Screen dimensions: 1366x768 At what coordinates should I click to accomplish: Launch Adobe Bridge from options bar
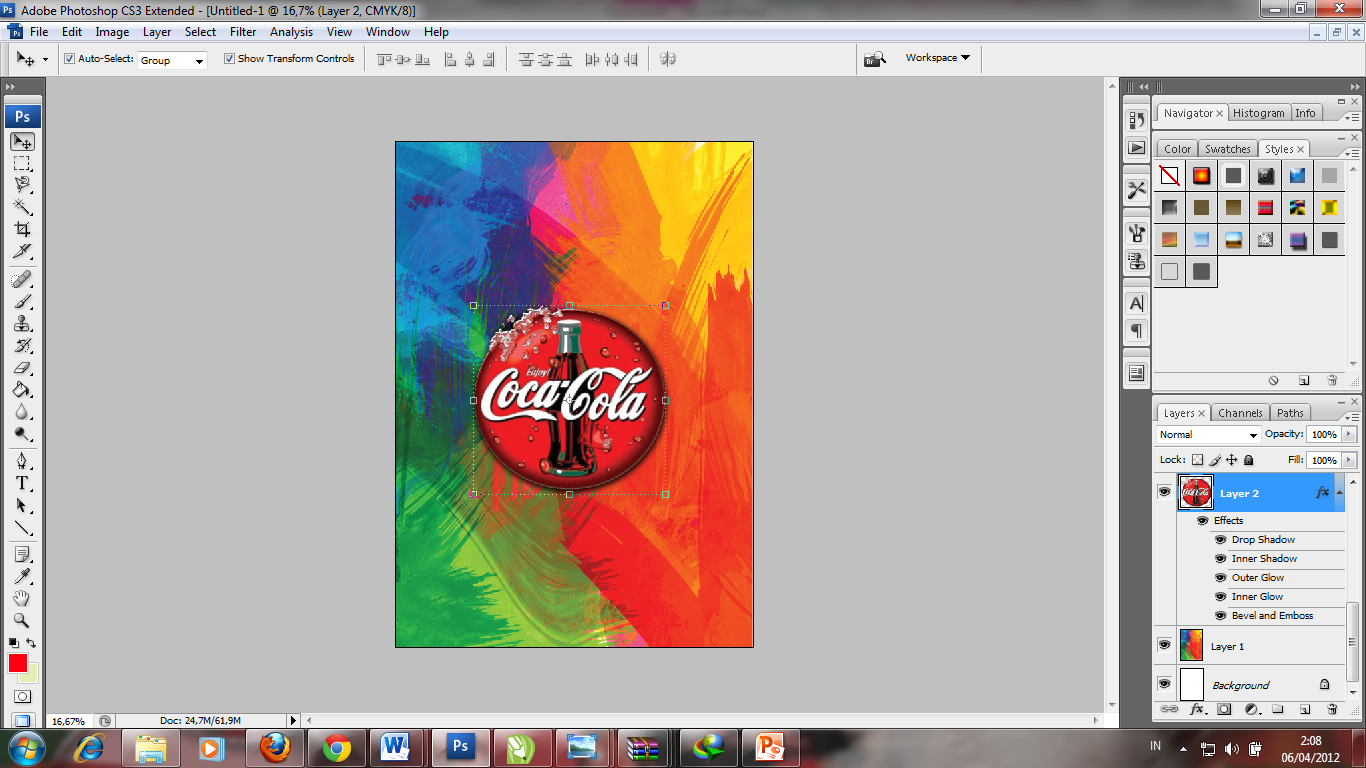tap(876, 59)
